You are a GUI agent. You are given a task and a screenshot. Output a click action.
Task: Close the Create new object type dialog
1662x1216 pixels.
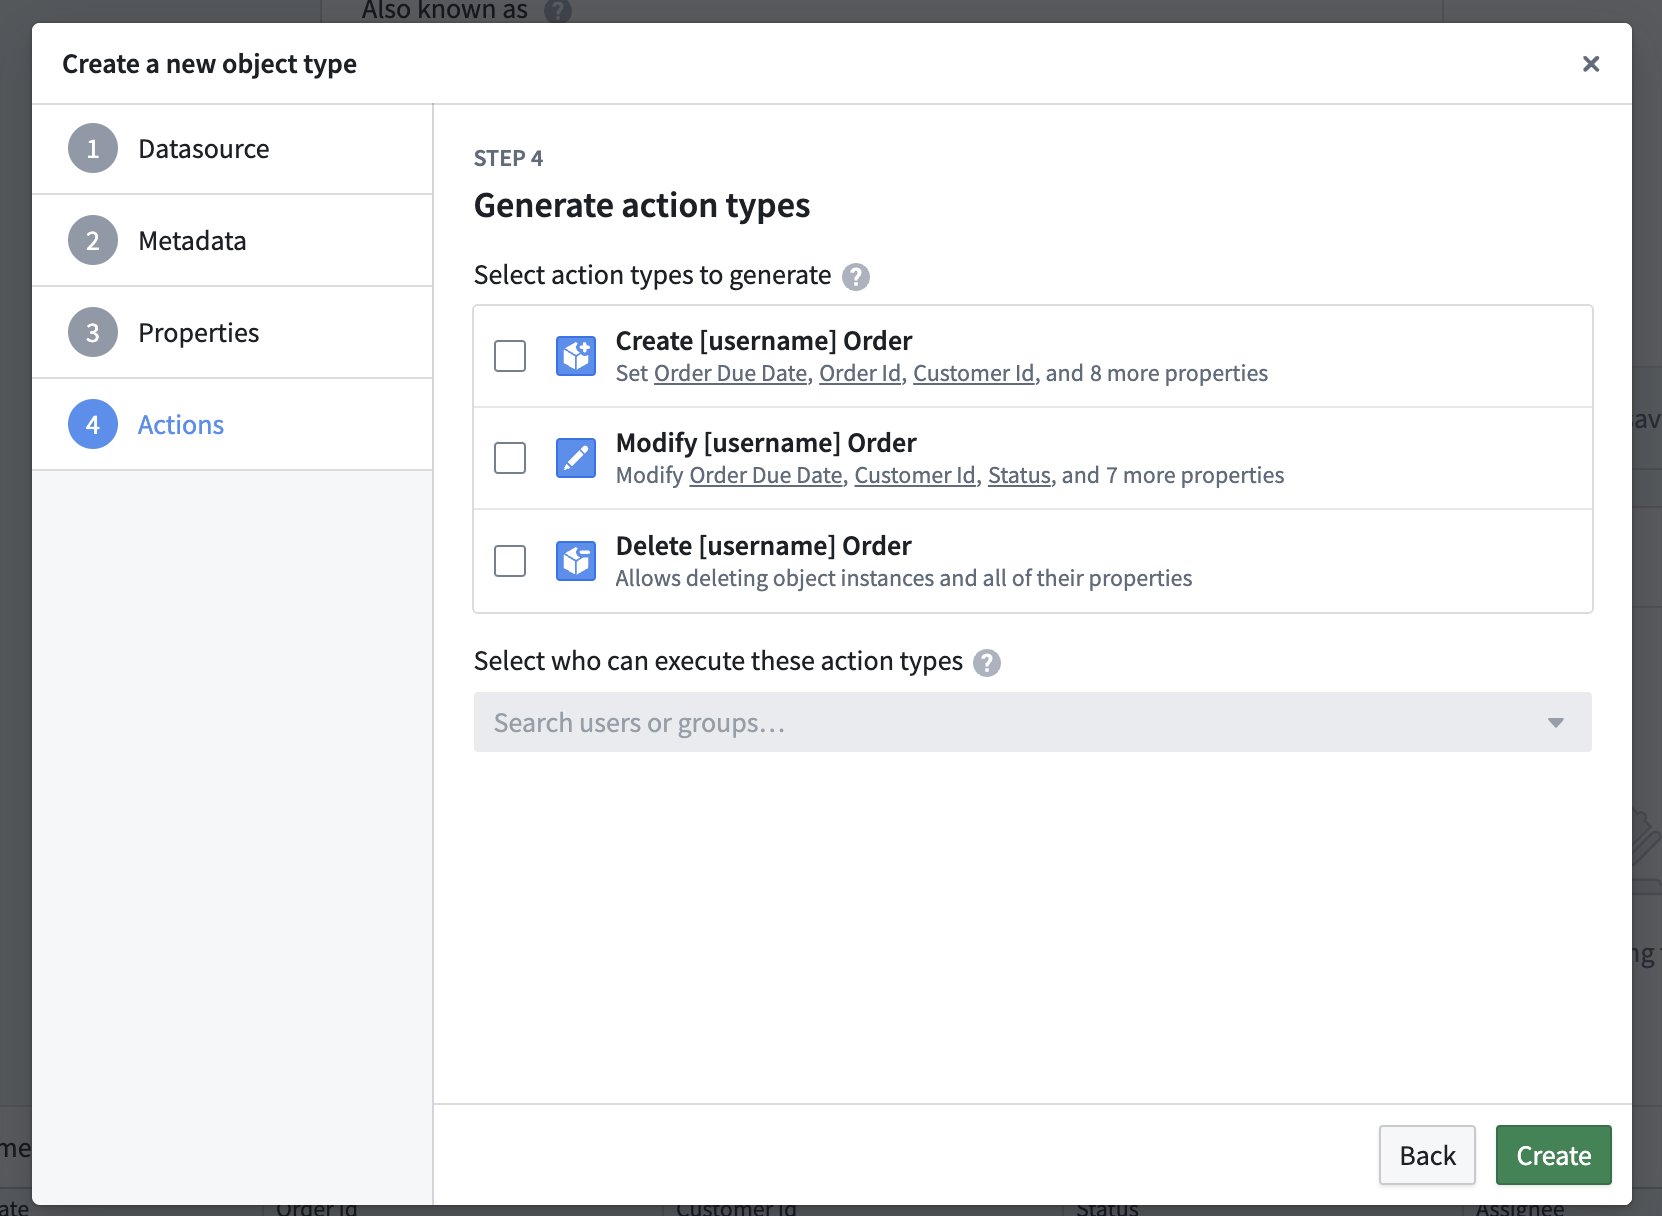(1591, 64)
